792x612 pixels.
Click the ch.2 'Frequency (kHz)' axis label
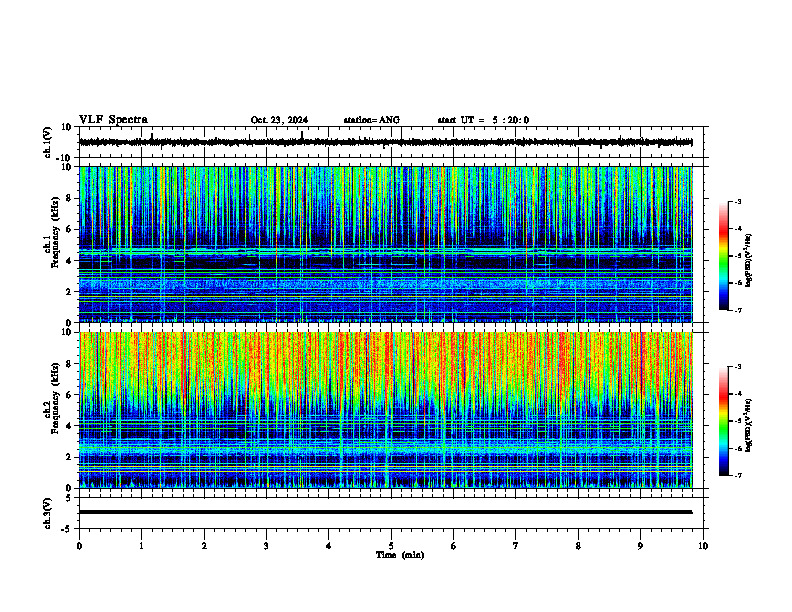click(56, 397)
